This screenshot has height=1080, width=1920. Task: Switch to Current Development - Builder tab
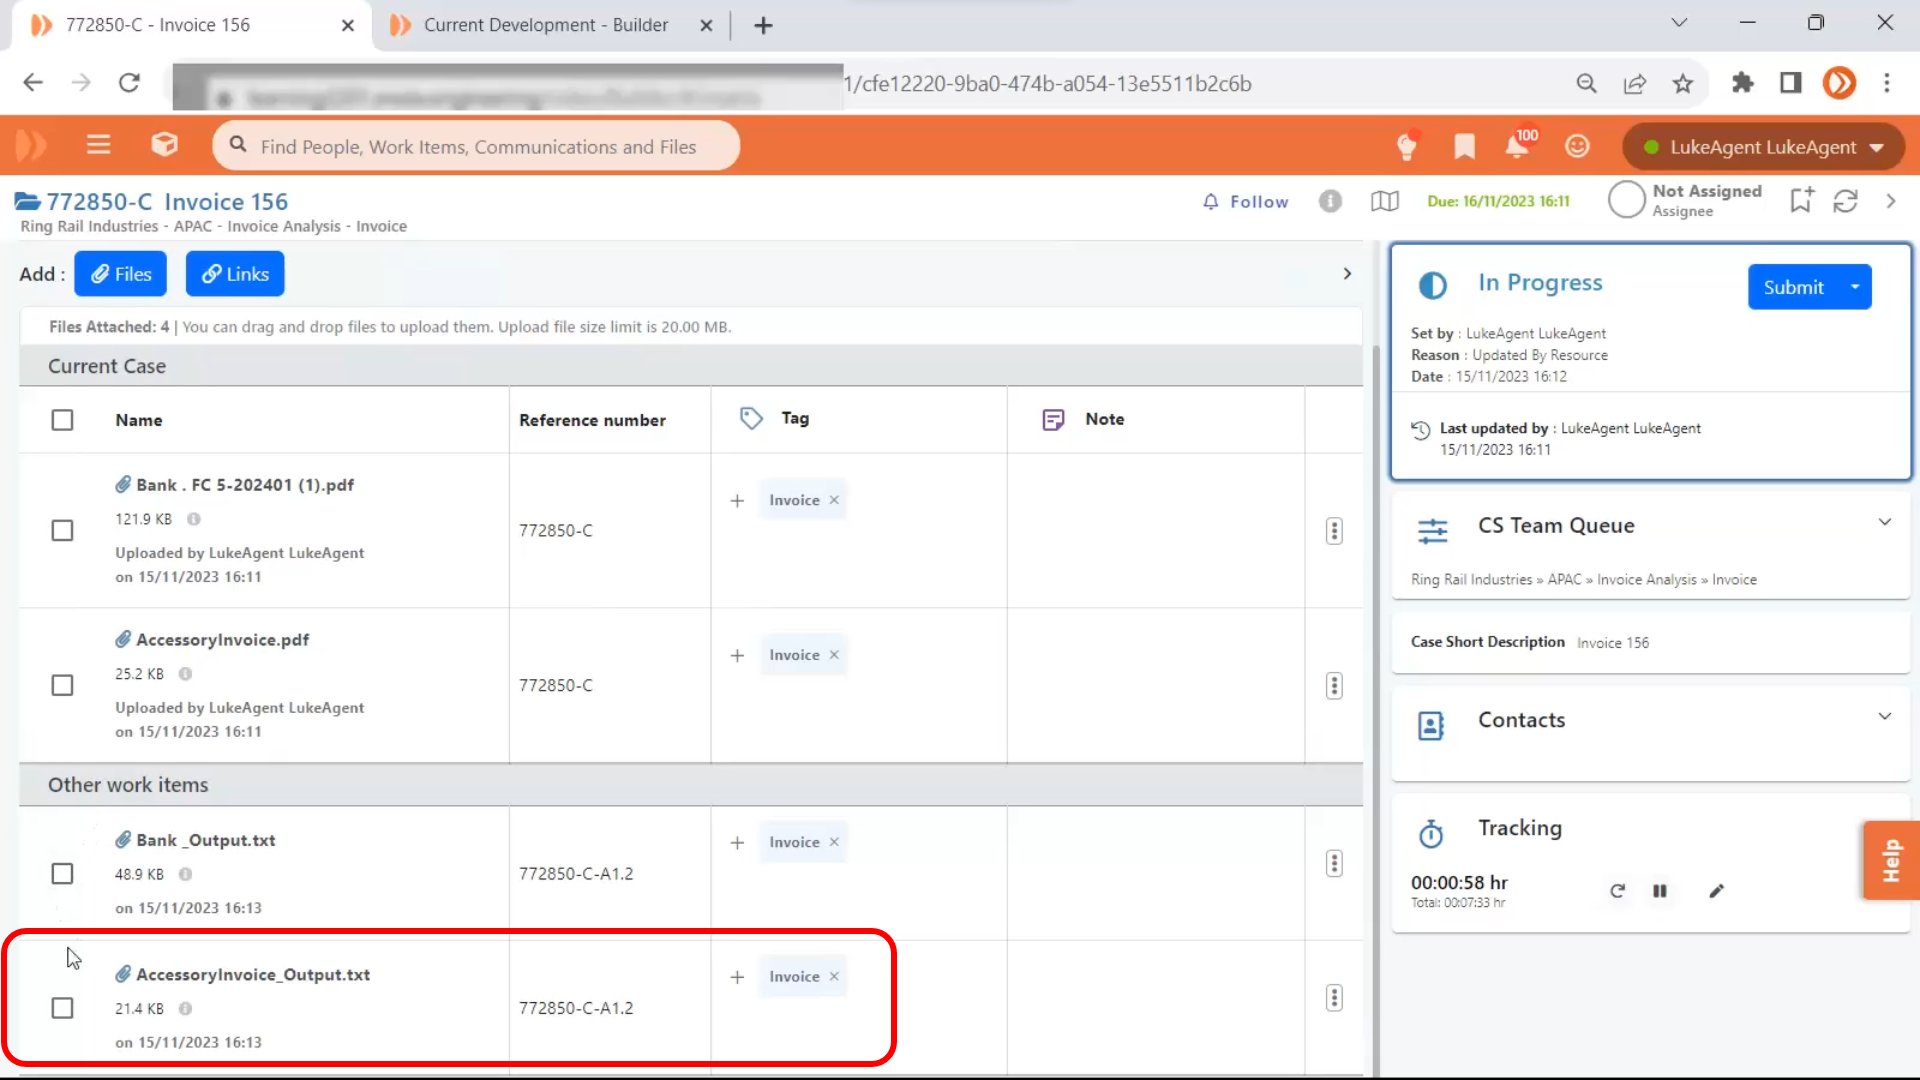click(x=545, y=25)
